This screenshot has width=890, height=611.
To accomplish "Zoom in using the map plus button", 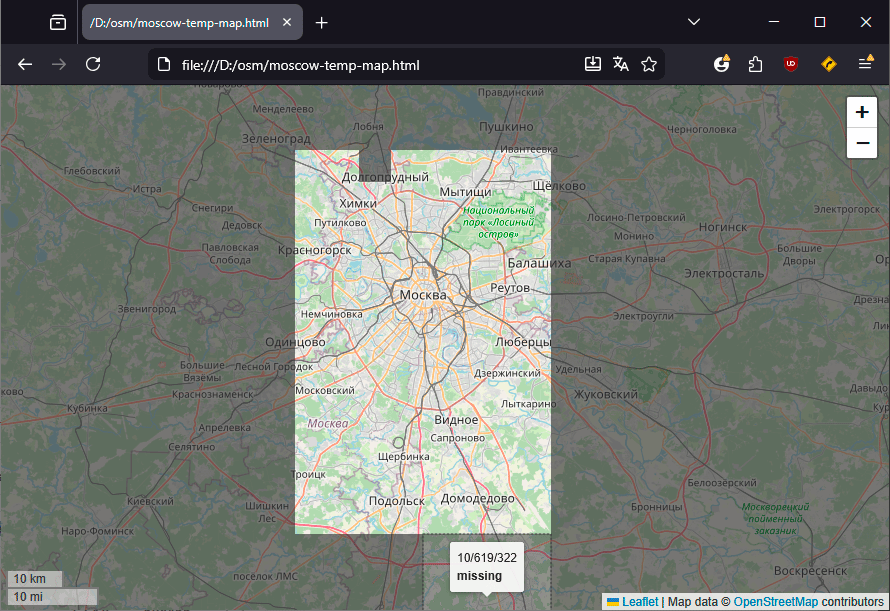I will click(861, 111).
